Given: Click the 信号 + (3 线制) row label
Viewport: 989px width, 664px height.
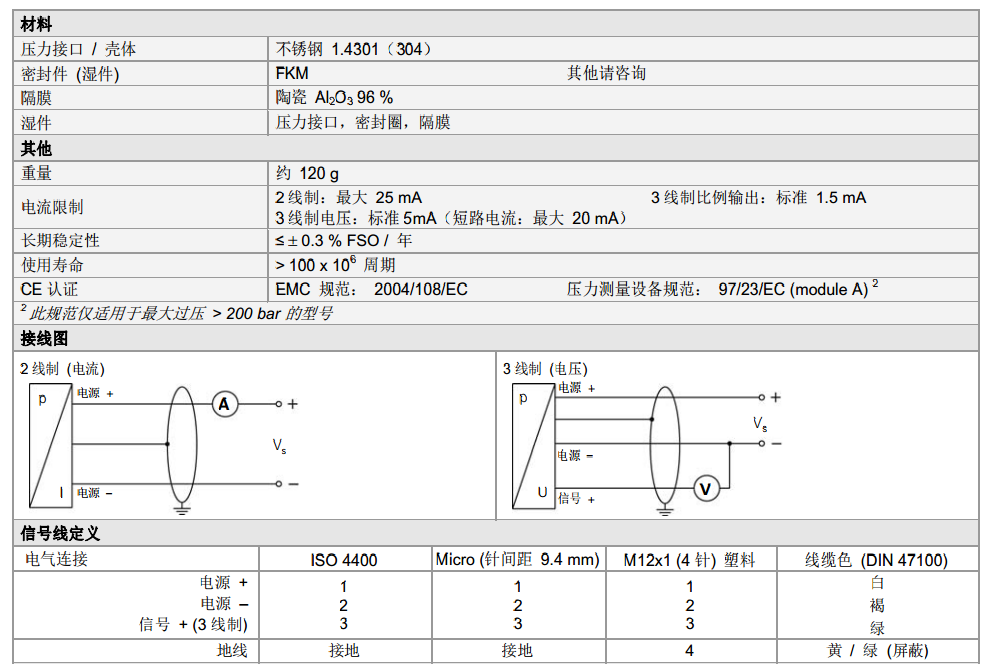Looking at the screenshot, I should click(x=193, y=625).
